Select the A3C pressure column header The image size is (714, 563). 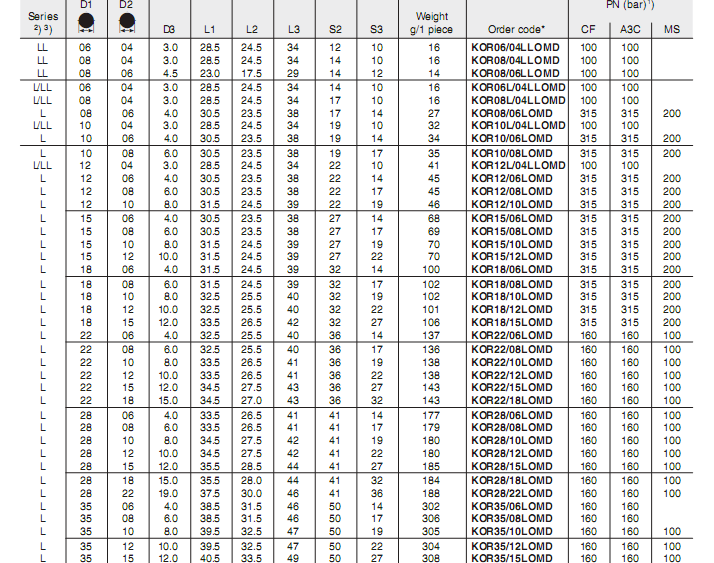coord(630,29)
